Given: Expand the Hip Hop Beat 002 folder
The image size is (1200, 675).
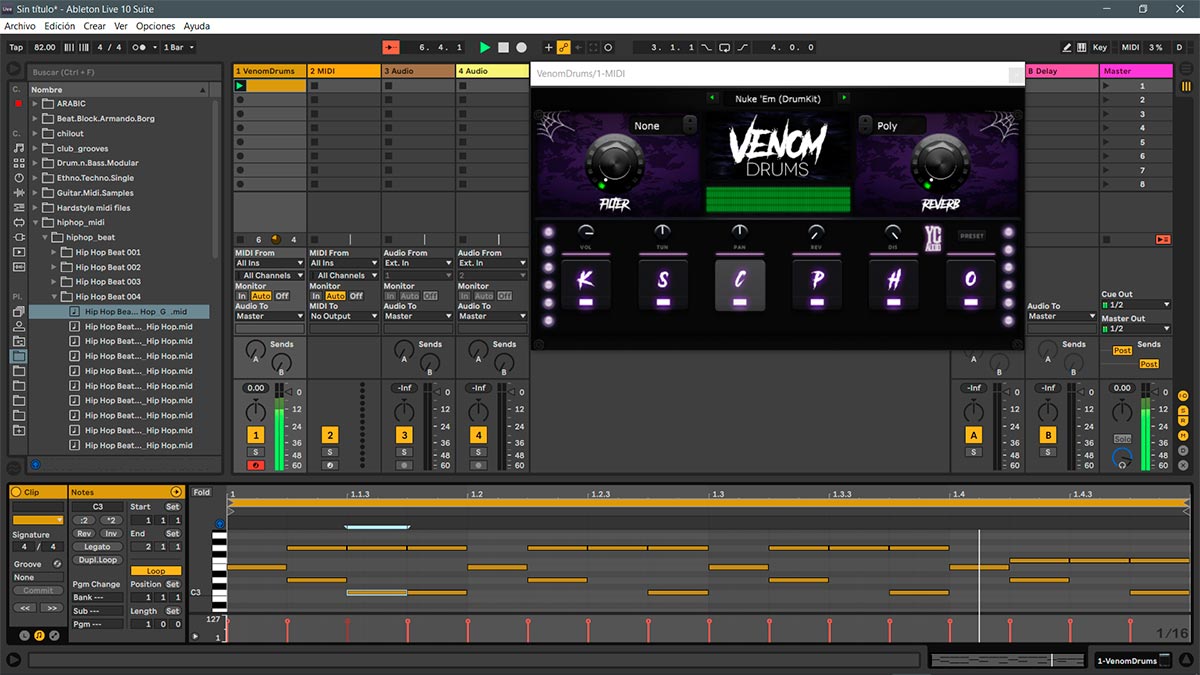Looking at the screenshot, I should point(55,267).
